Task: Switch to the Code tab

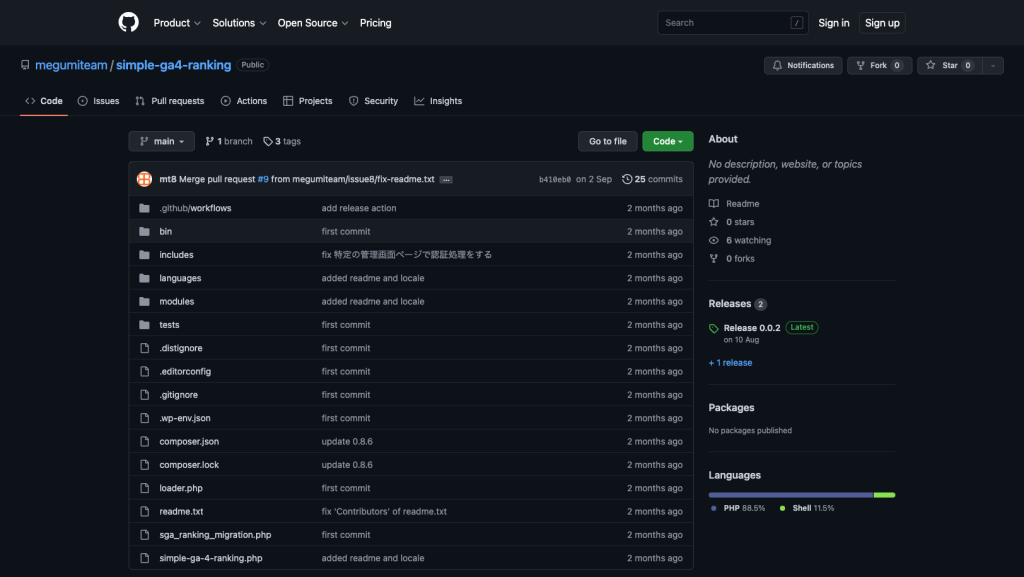Action: pos(44,101)
